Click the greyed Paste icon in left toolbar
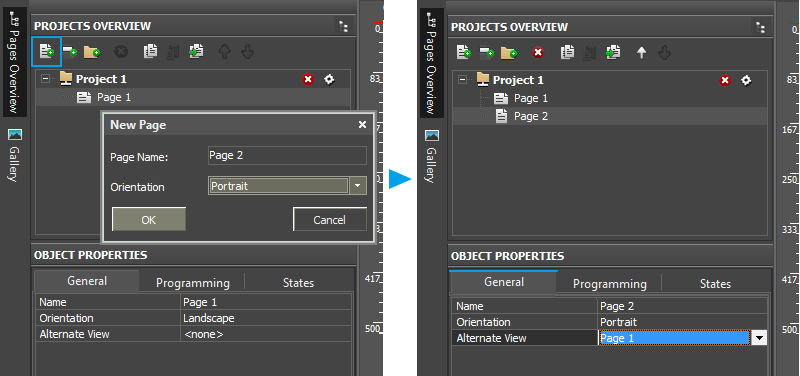Image resolution: width=800 pixels, height=376 pixels. tap(173, 52)
